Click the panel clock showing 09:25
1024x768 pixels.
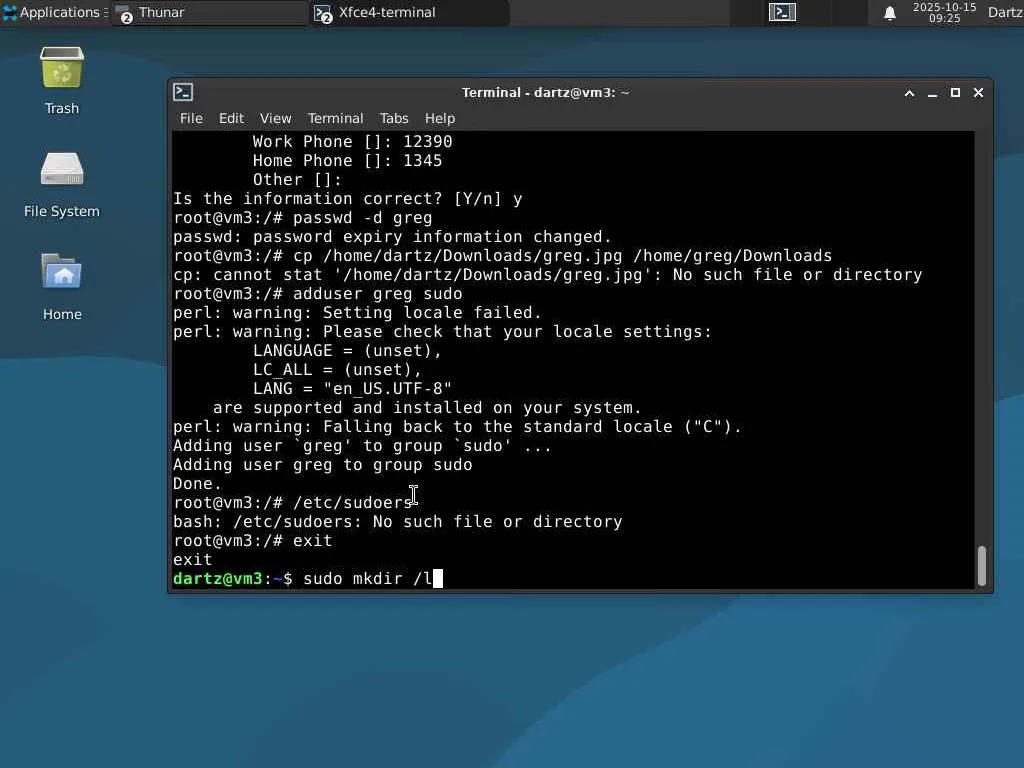pyautogui.click(x=944, y=12)
